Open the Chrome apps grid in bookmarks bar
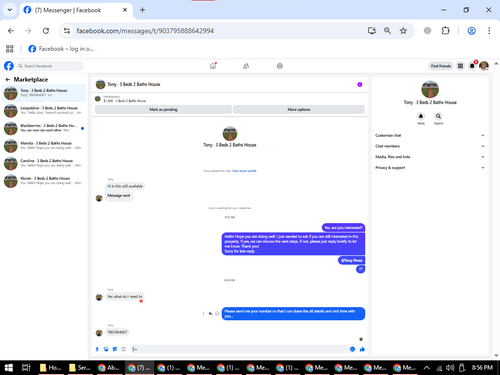Viewport: 500px width, 375px height. click(10, 49)
